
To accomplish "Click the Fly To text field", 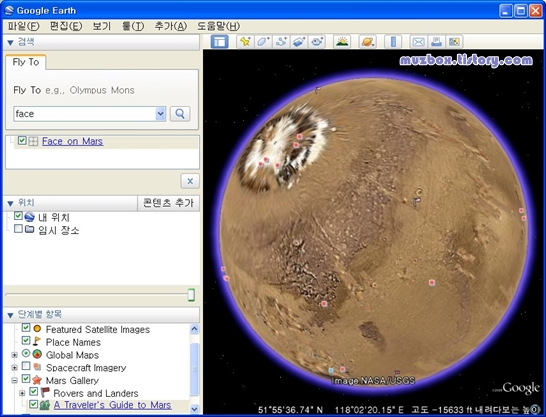I will click(x=85, y=114).
